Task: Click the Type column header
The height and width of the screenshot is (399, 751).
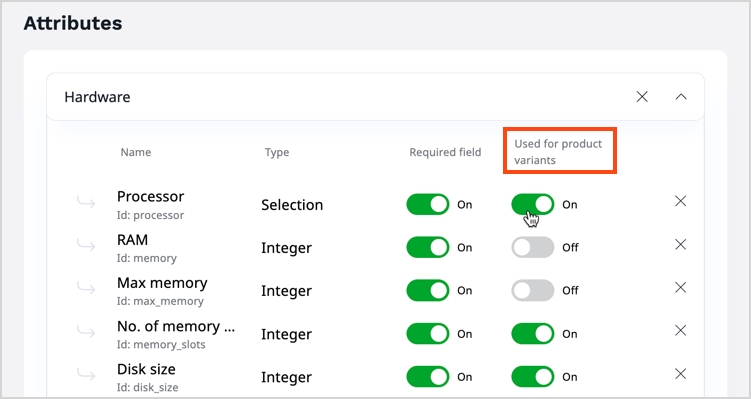Action: pos(277,153)
